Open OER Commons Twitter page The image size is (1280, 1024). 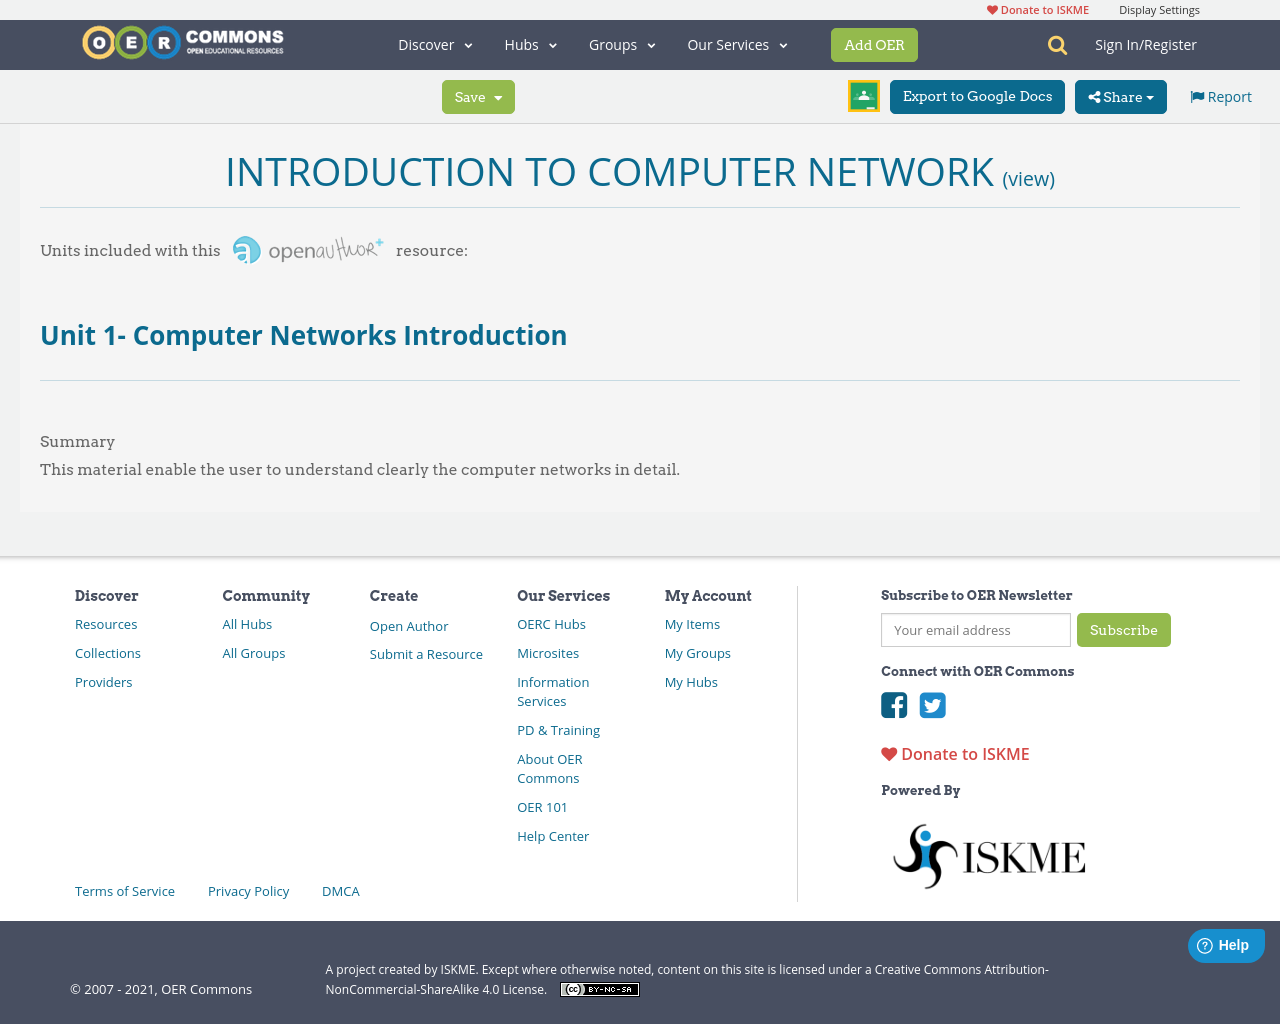[x=932, y=705]
